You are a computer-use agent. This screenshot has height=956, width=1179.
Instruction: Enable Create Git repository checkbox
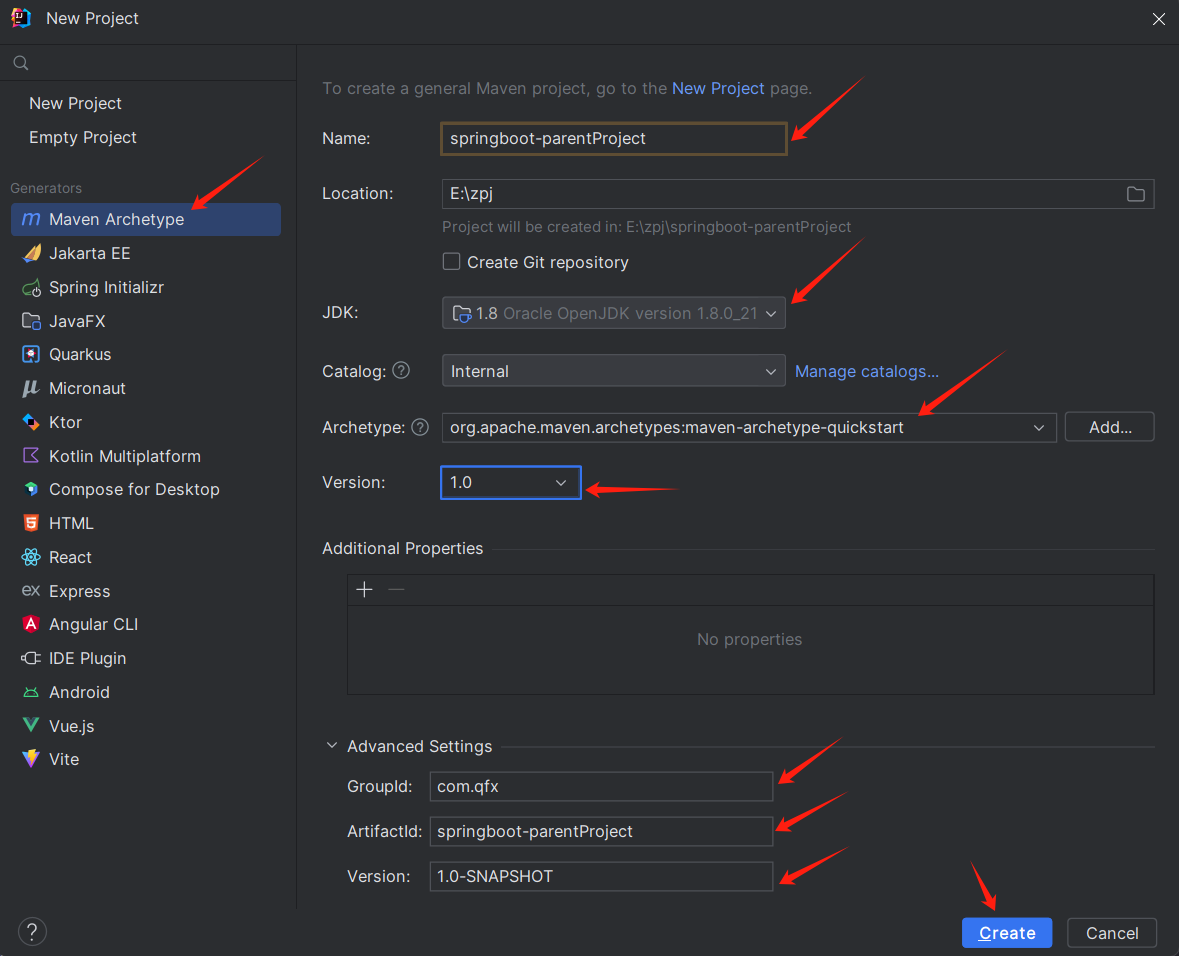451,262
